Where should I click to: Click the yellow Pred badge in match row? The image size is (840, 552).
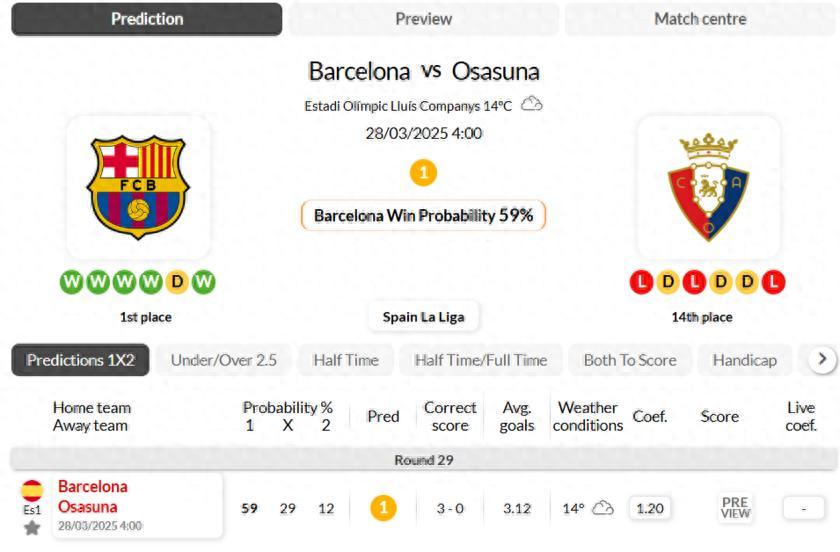pos(383,508)
